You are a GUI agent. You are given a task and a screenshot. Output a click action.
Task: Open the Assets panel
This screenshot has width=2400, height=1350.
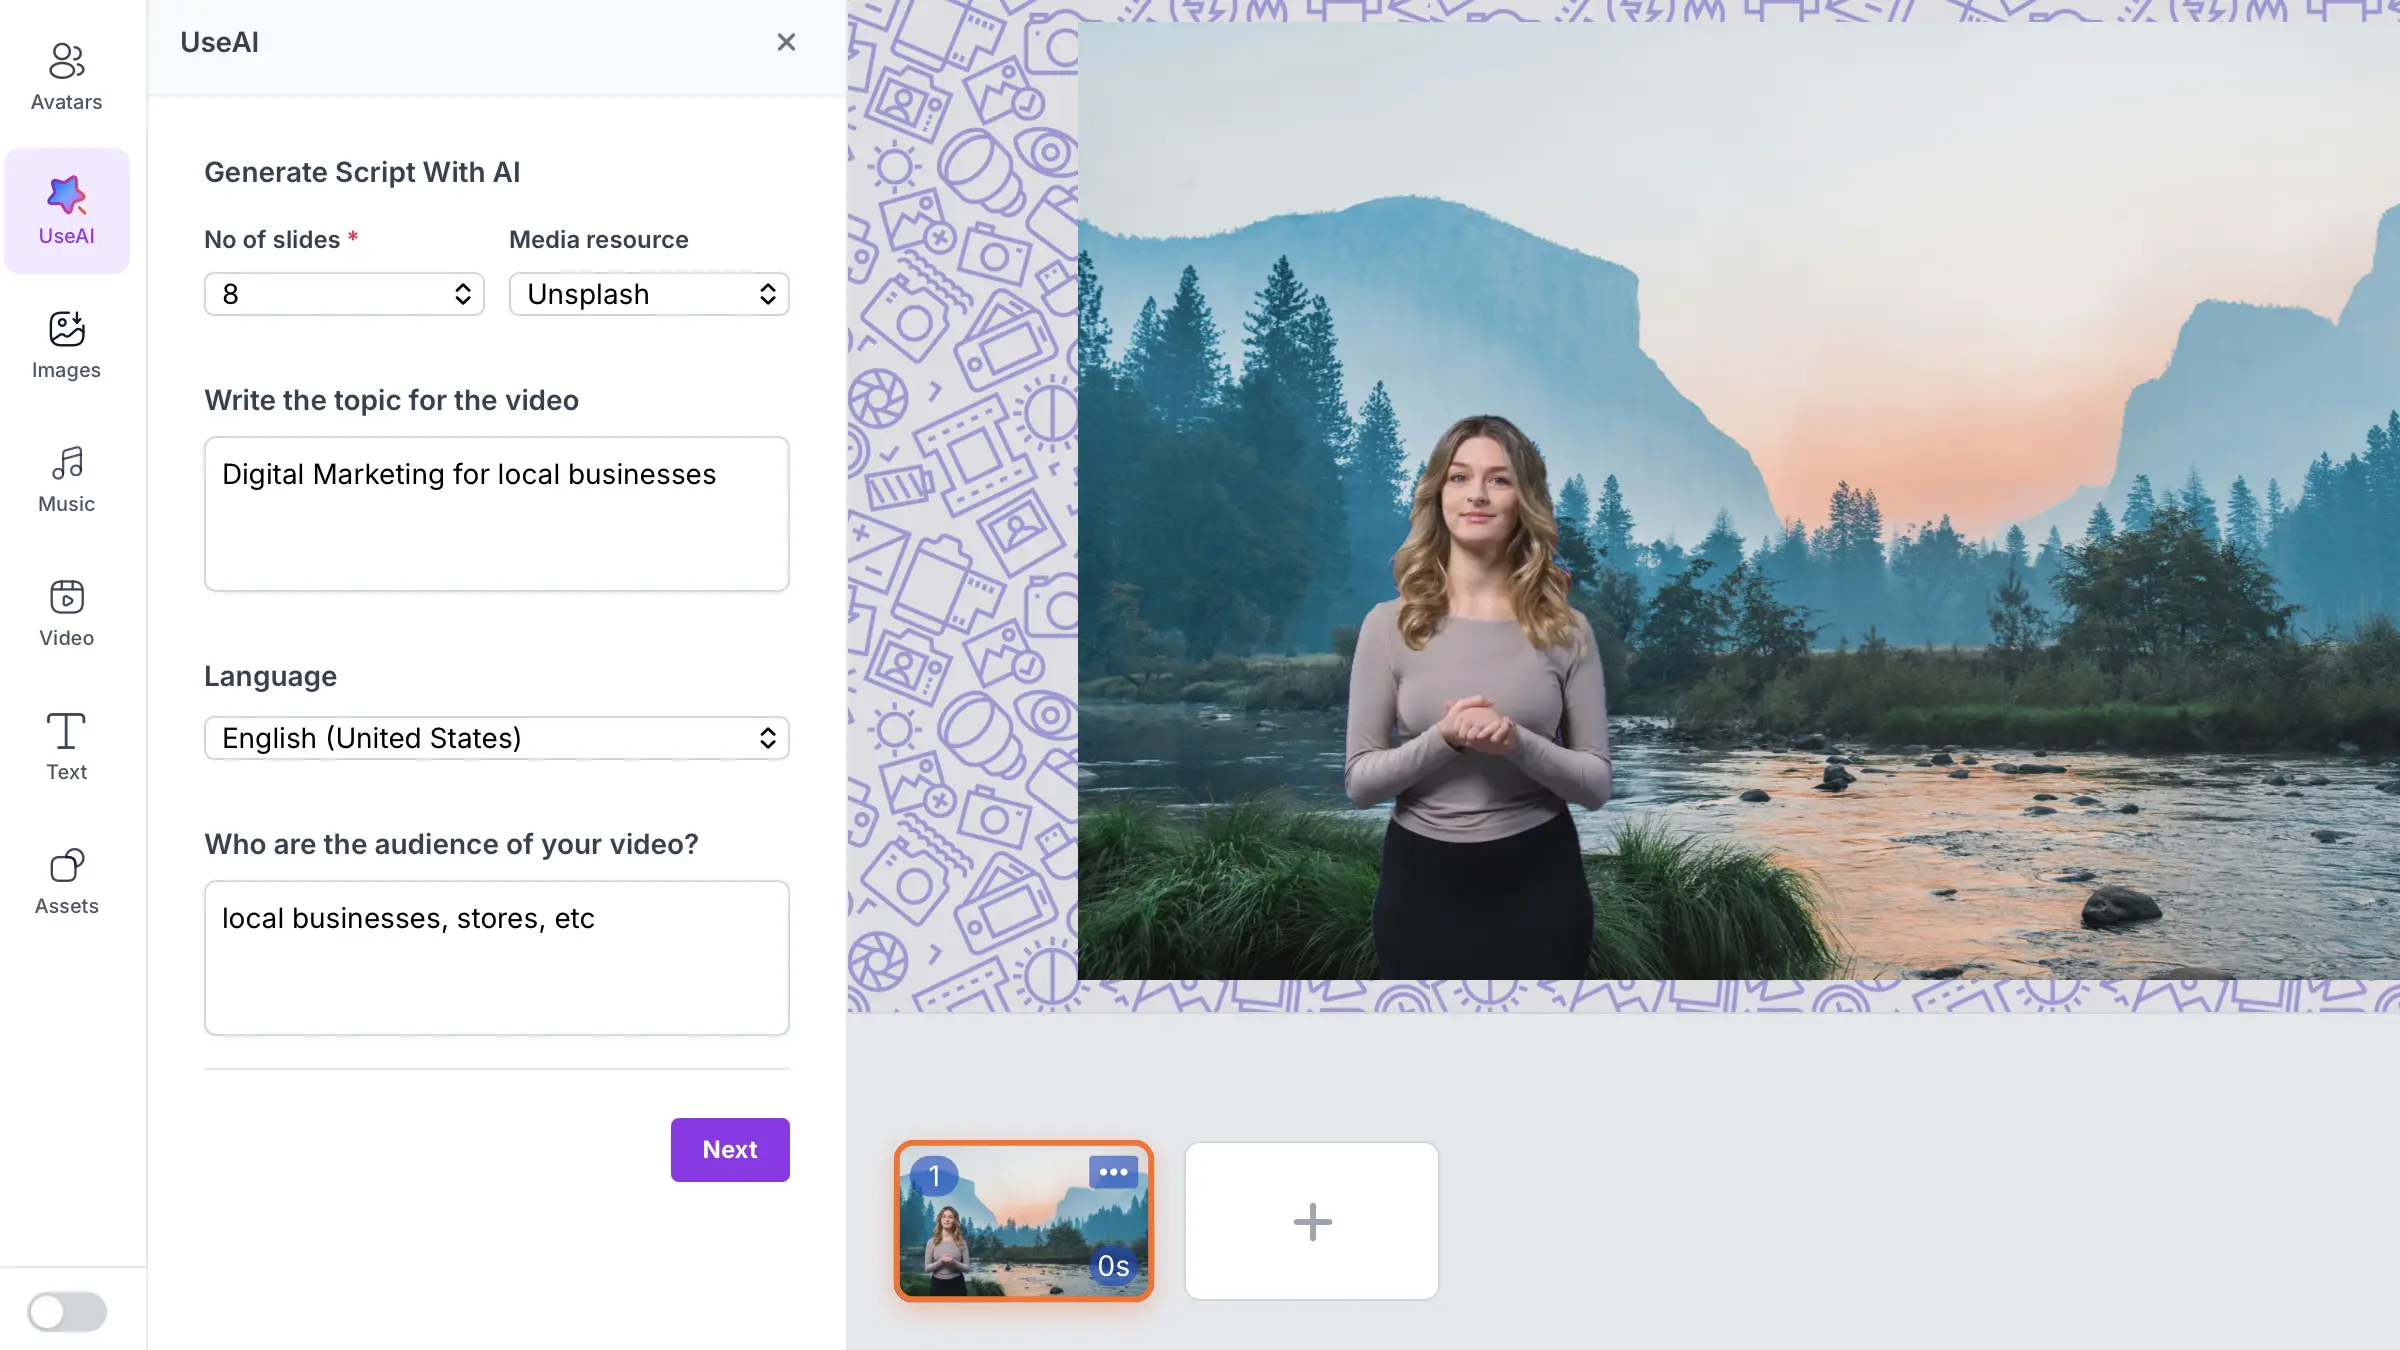pyautogui.click(x=66, y=879)
